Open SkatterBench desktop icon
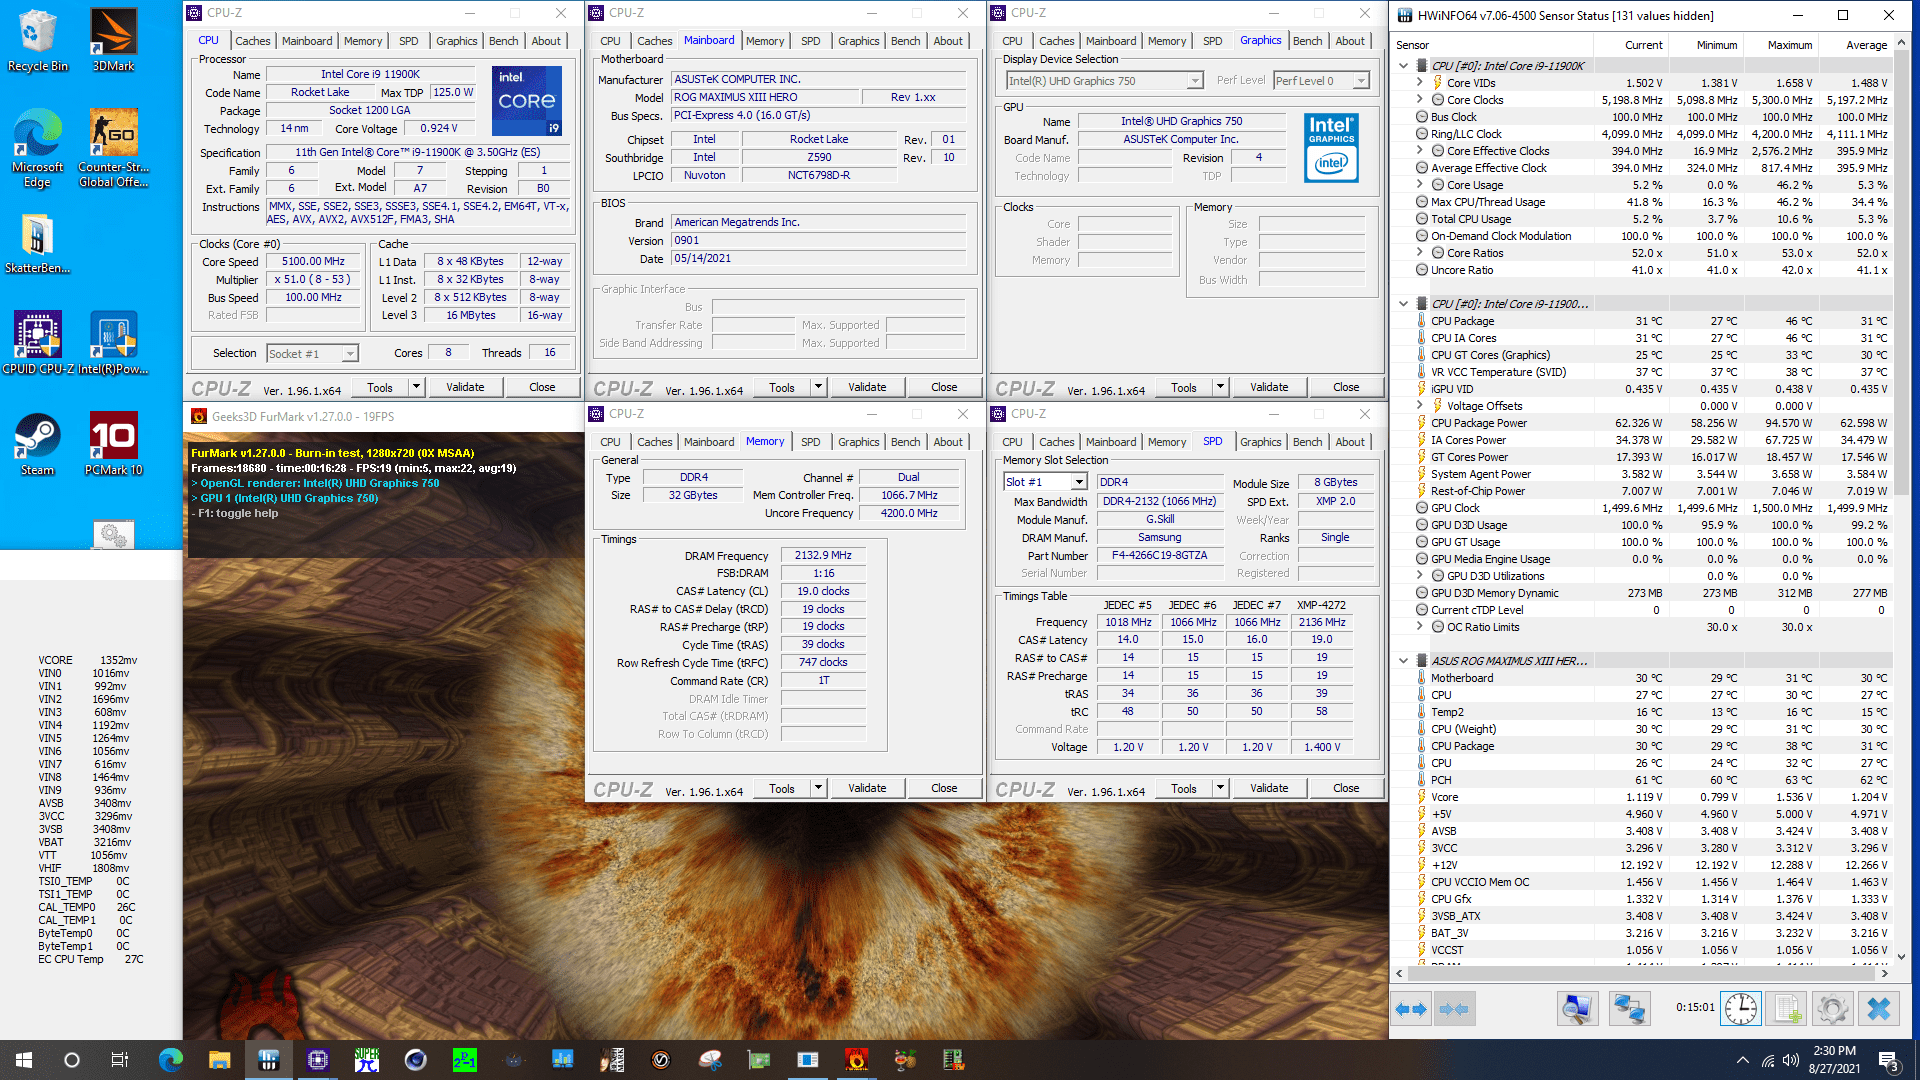The width and height of the screenshot is (1920, 1080). click(37, 245)
